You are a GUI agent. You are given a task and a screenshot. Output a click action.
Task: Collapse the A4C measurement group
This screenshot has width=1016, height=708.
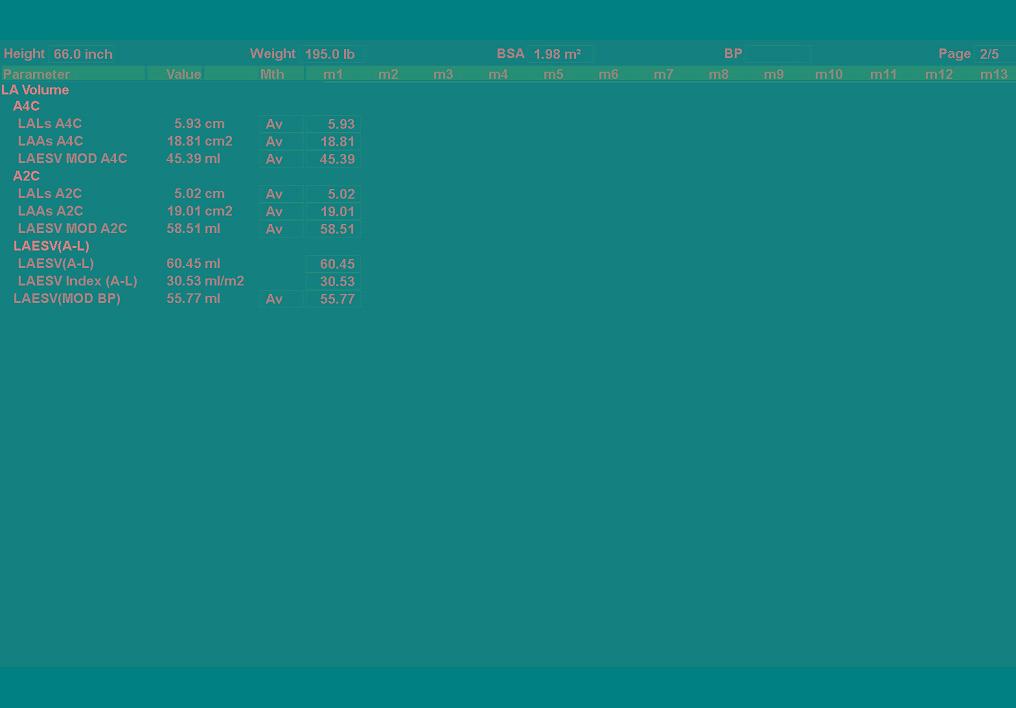pos(26,106)
